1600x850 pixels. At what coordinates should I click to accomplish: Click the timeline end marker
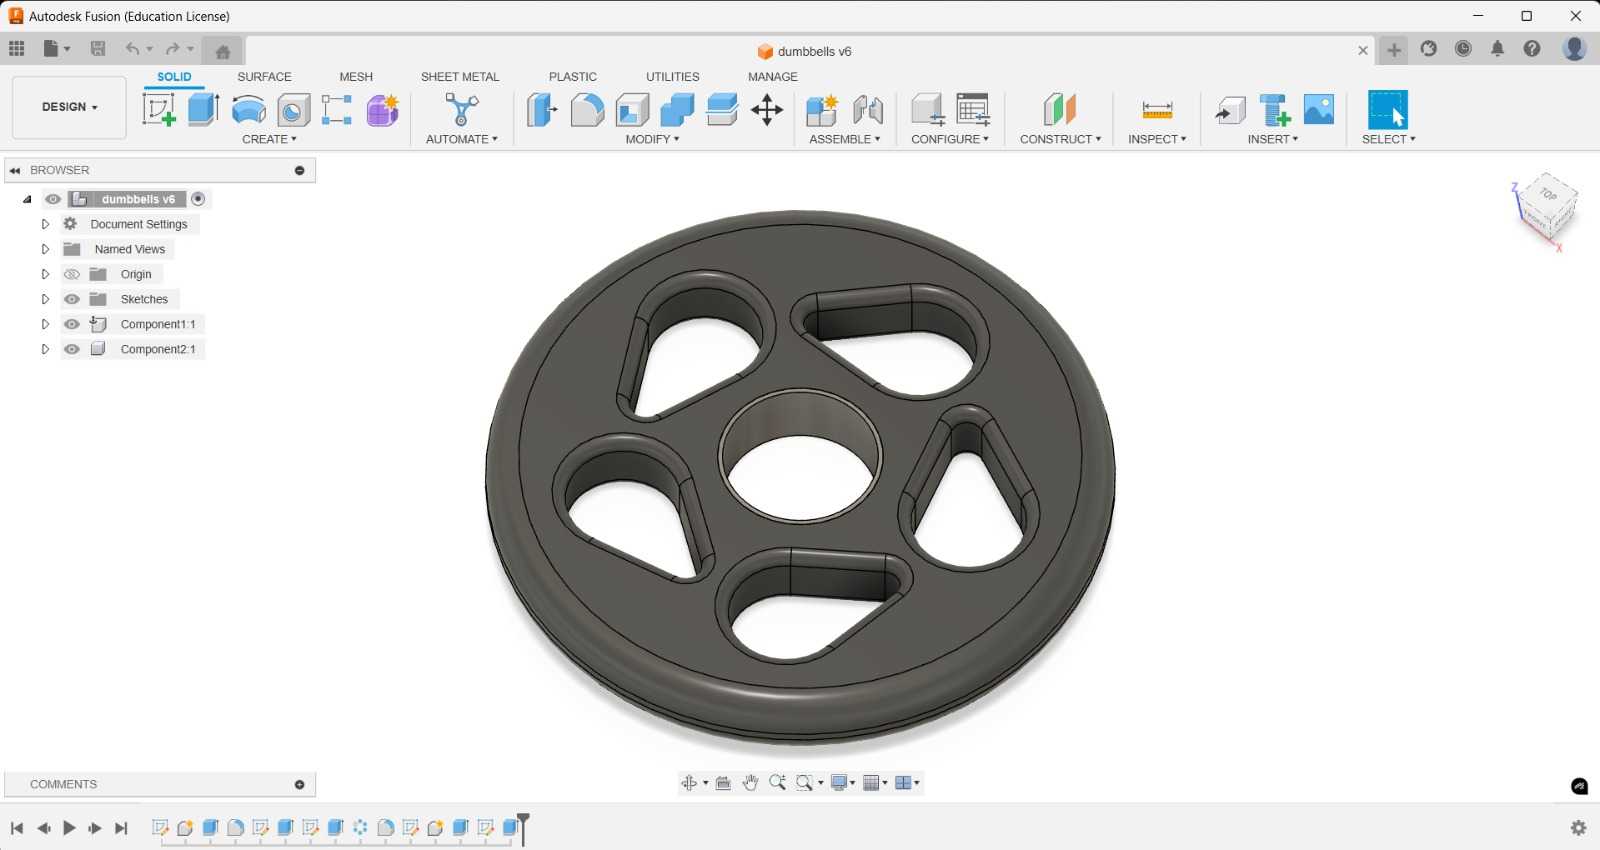523,830
